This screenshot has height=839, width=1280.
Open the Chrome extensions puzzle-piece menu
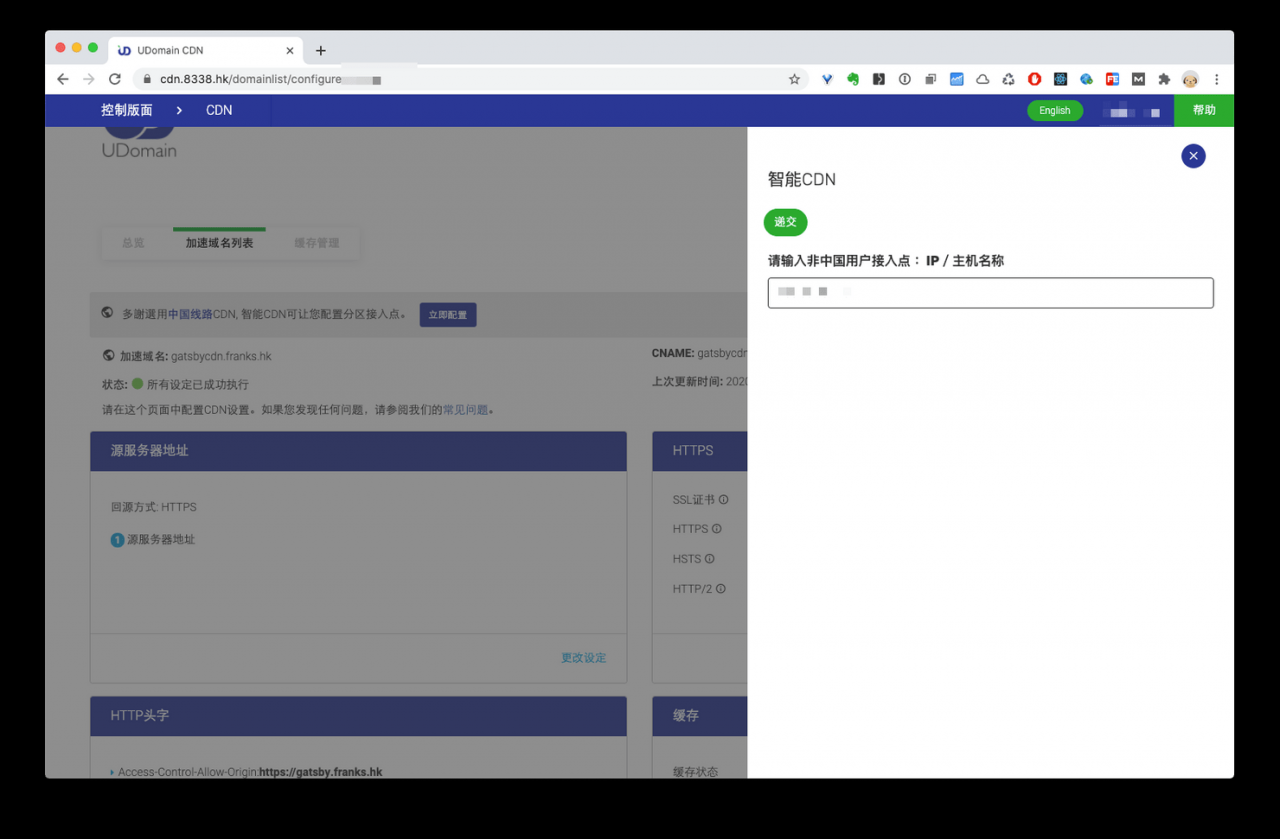coord(1163,79)
